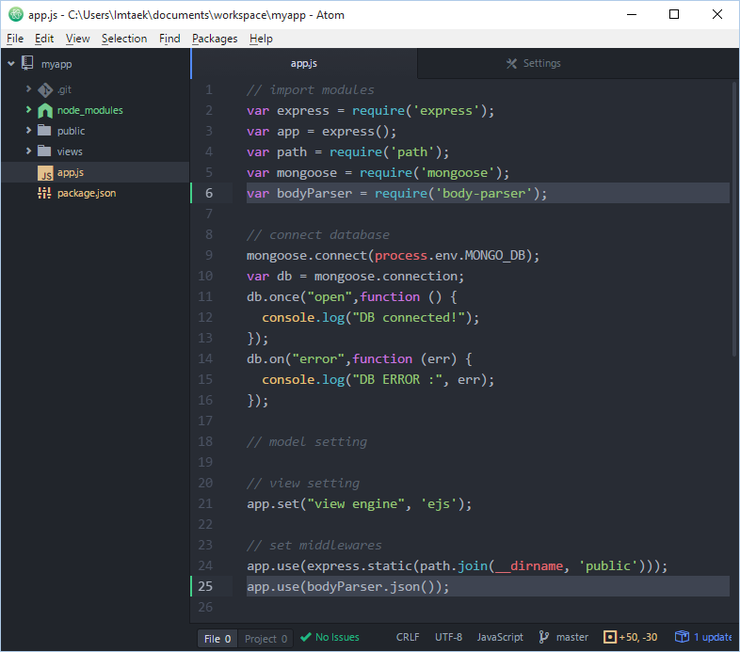Click the editor vertical scrollbar
This screenshot has width=740, height=652.
(x=734, y=219)
